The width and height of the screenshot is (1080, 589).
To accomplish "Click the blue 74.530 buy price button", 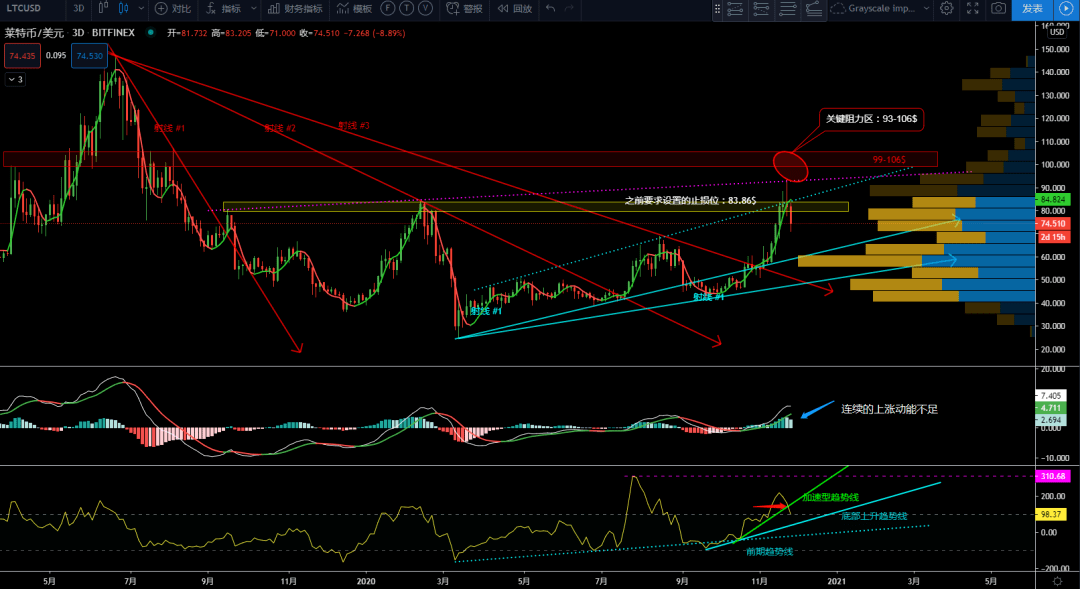I will [89, 56].
